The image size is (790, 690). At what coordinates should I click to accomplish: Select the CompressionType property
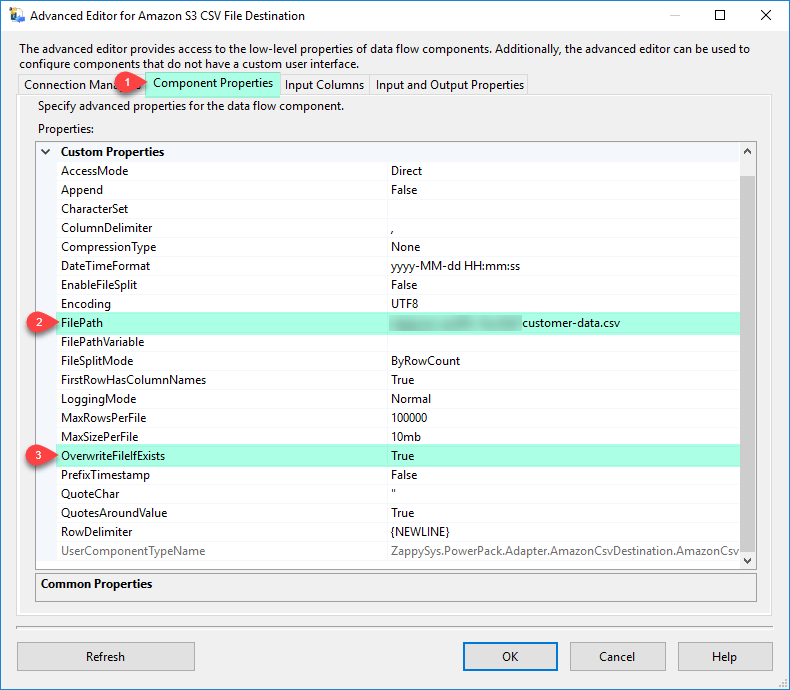(109, 247)
